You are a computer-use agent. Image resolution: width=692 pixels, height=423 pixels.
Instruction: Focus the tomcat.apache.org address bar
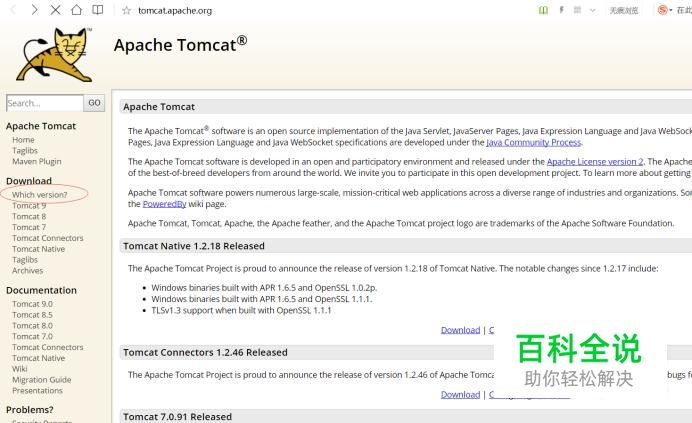[175, 11]
